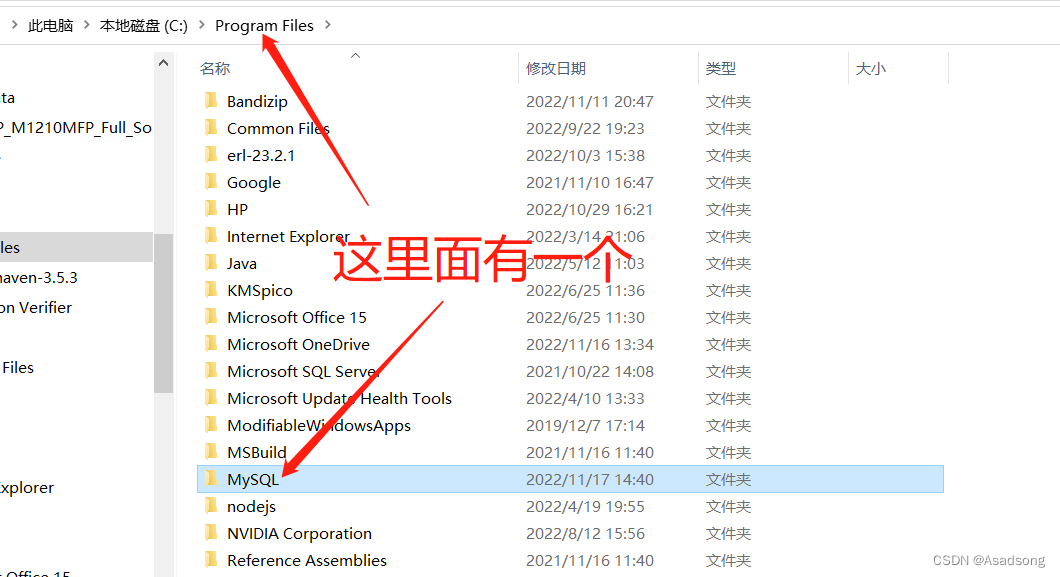Click date 2022/8/12 15:56 of NVIDIA
Viewport: 1060px width, 577px height.
pyautogui.click(x=585, y=534)
